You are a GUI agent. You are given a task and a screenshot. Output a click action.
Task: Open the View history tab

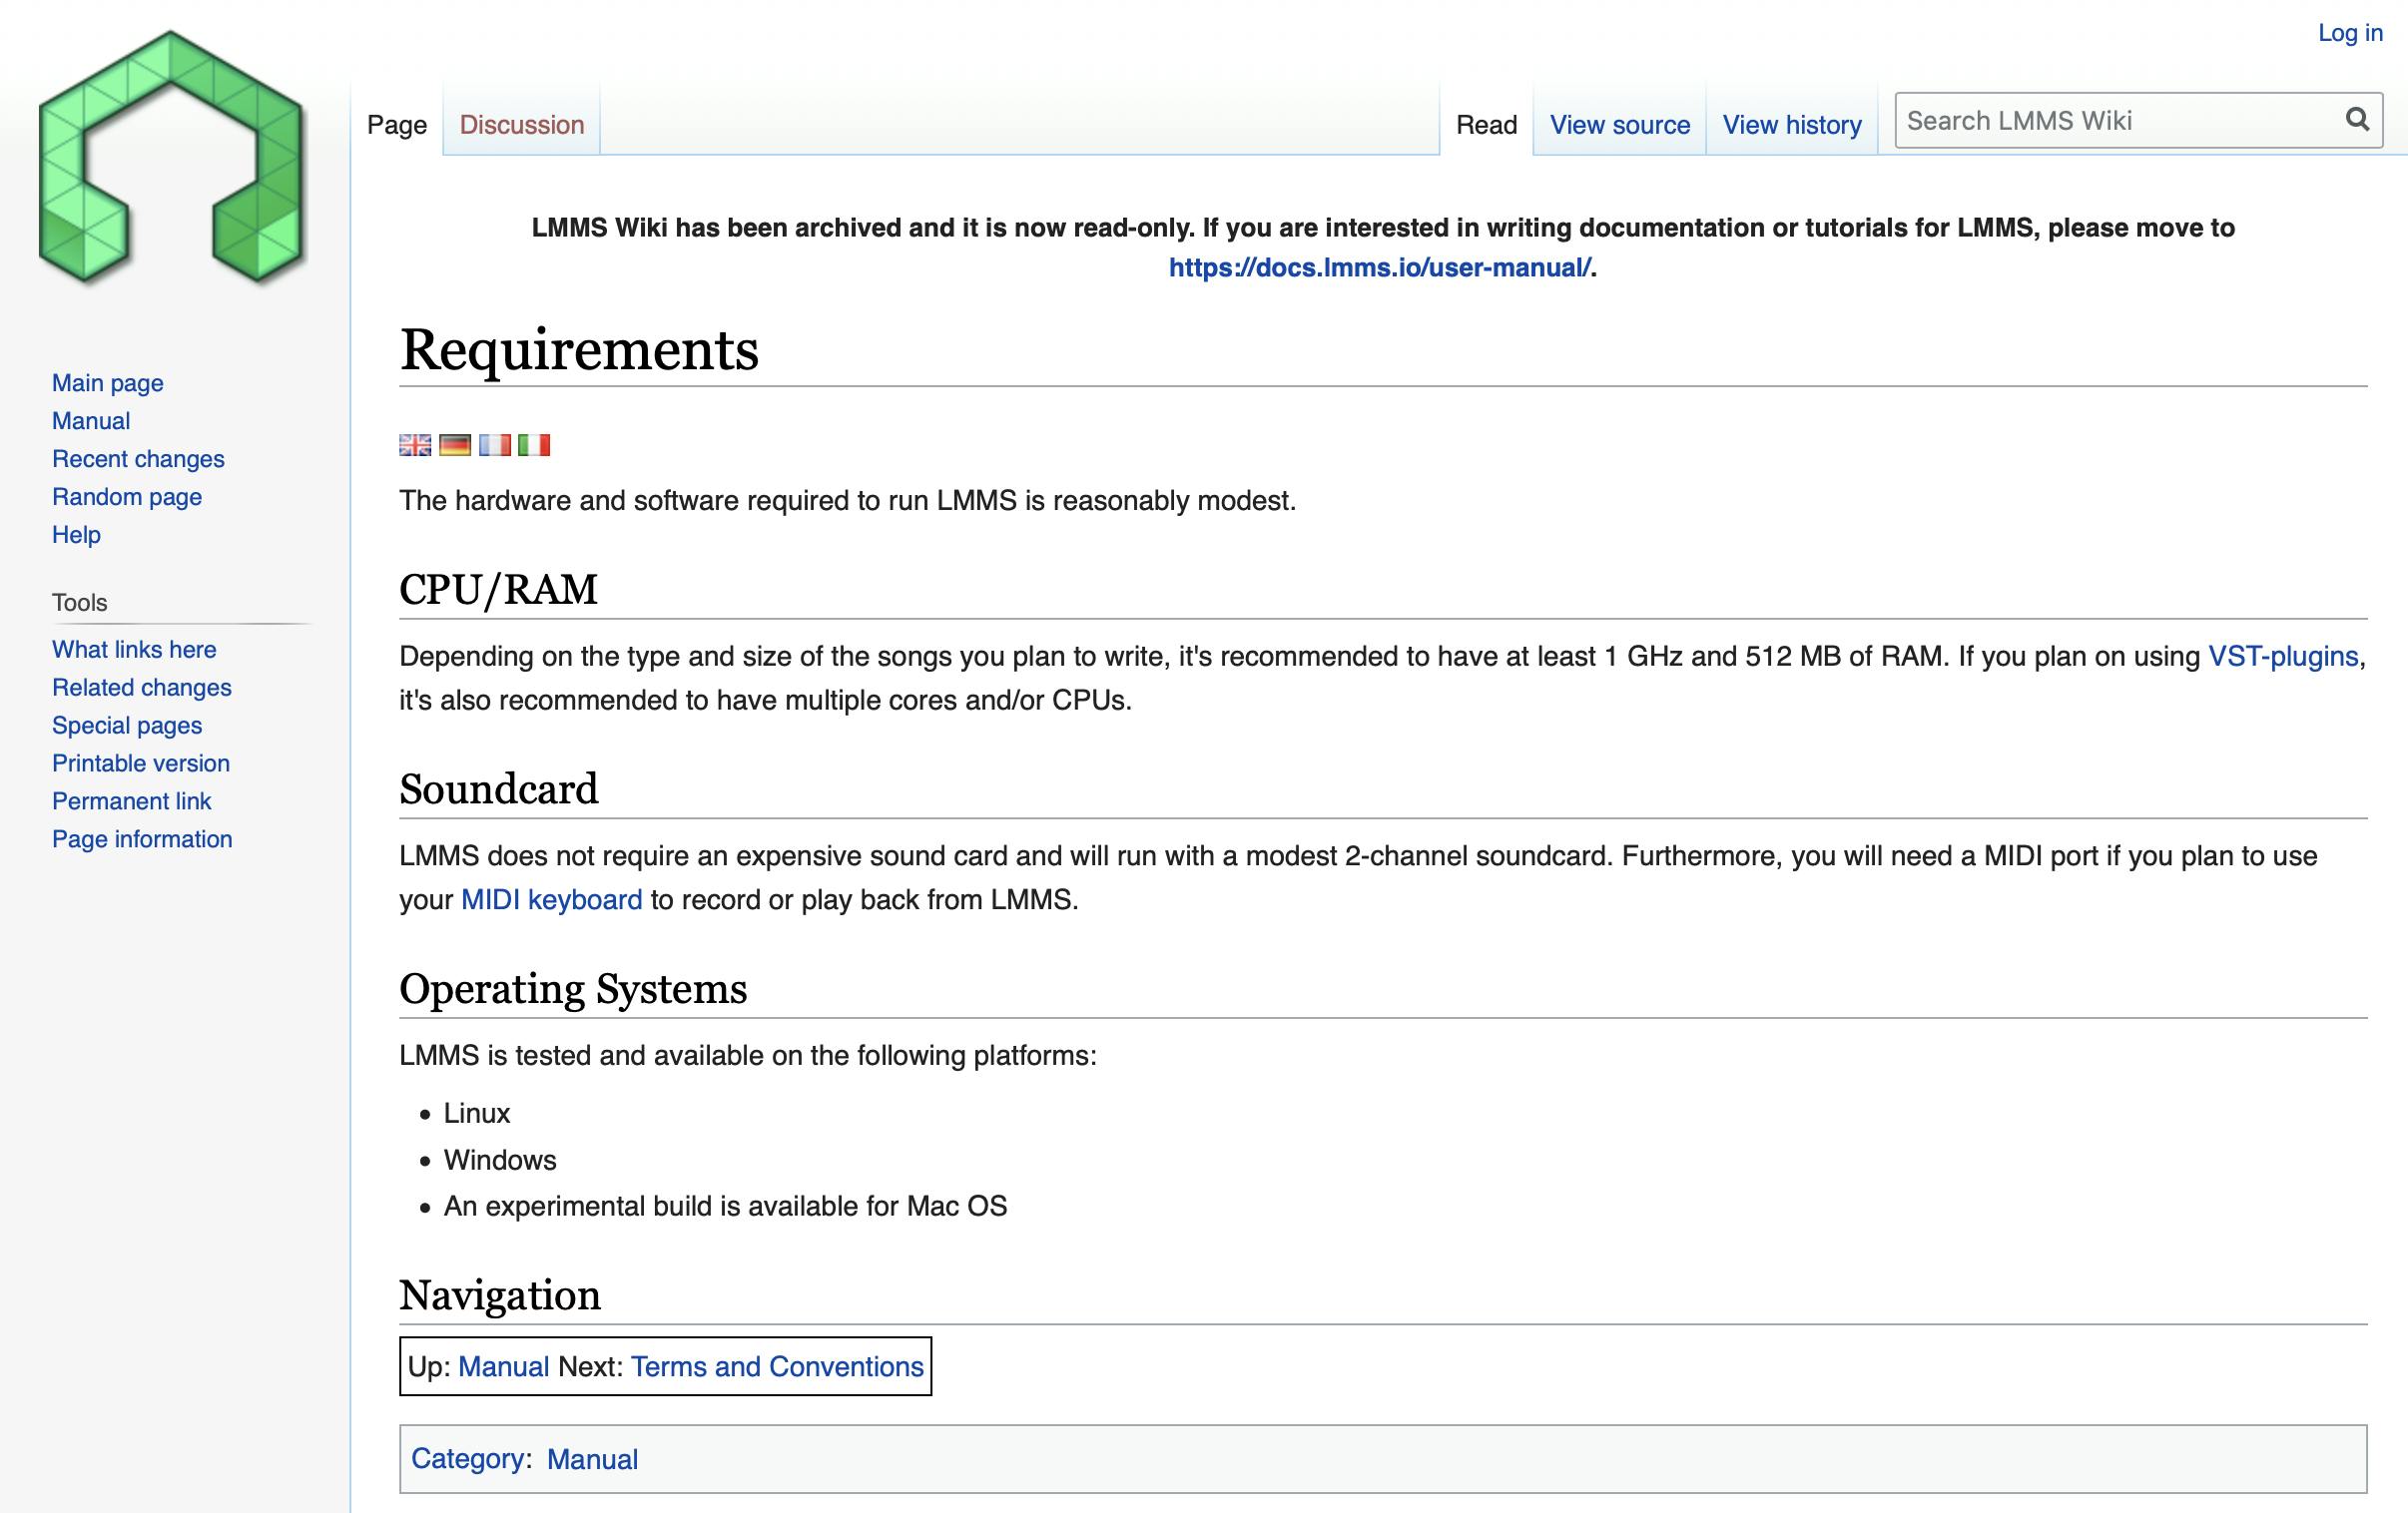click(1791, 125)
